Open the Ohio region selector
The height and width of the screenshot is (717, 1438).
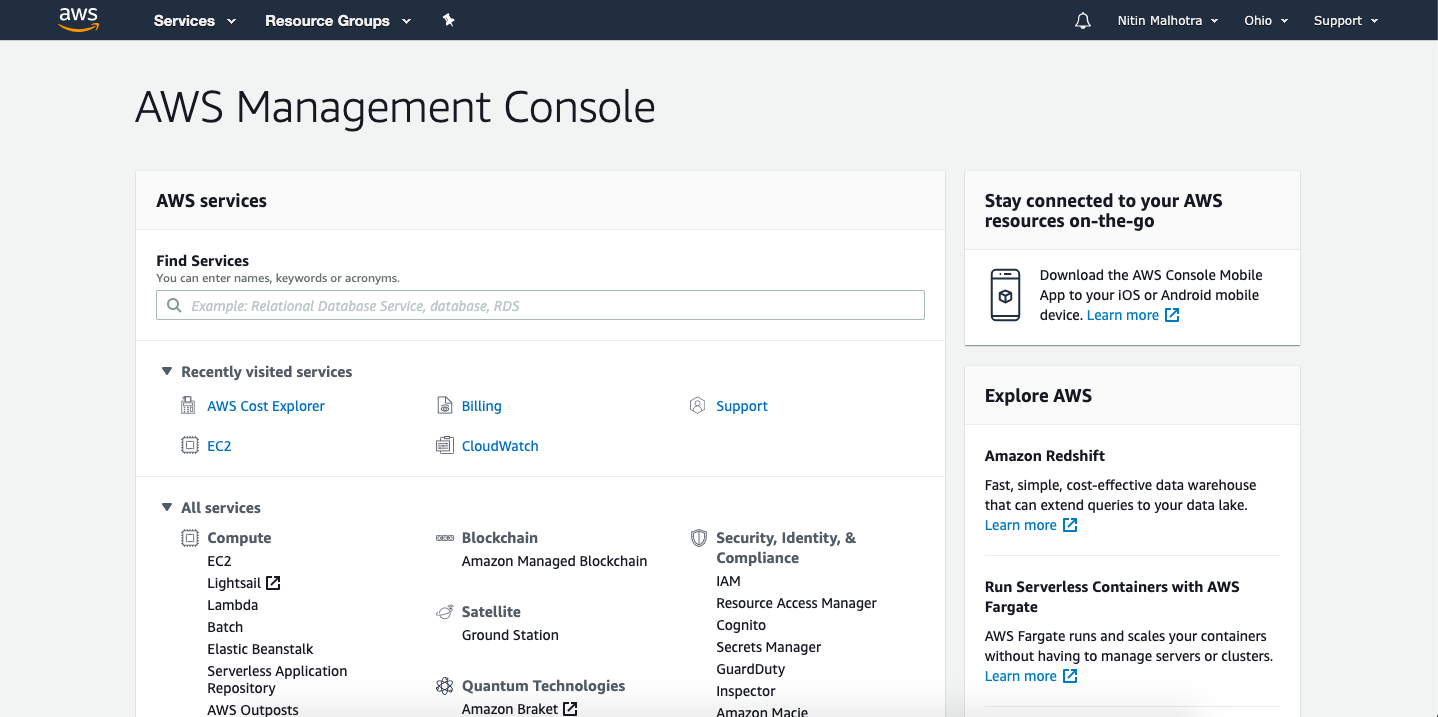pyautogui.click(x=1266, y=20)
